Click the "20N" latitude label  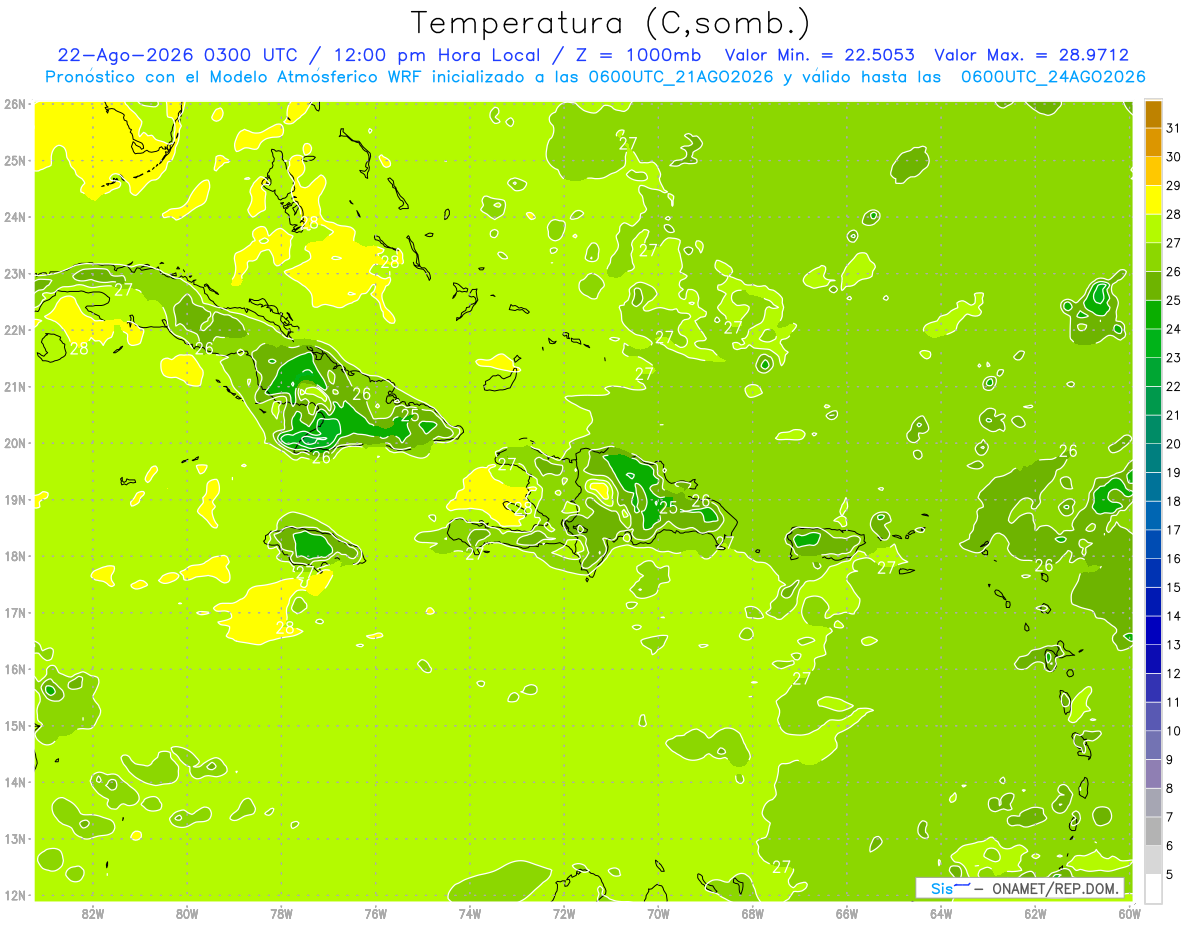coord(15,443)
